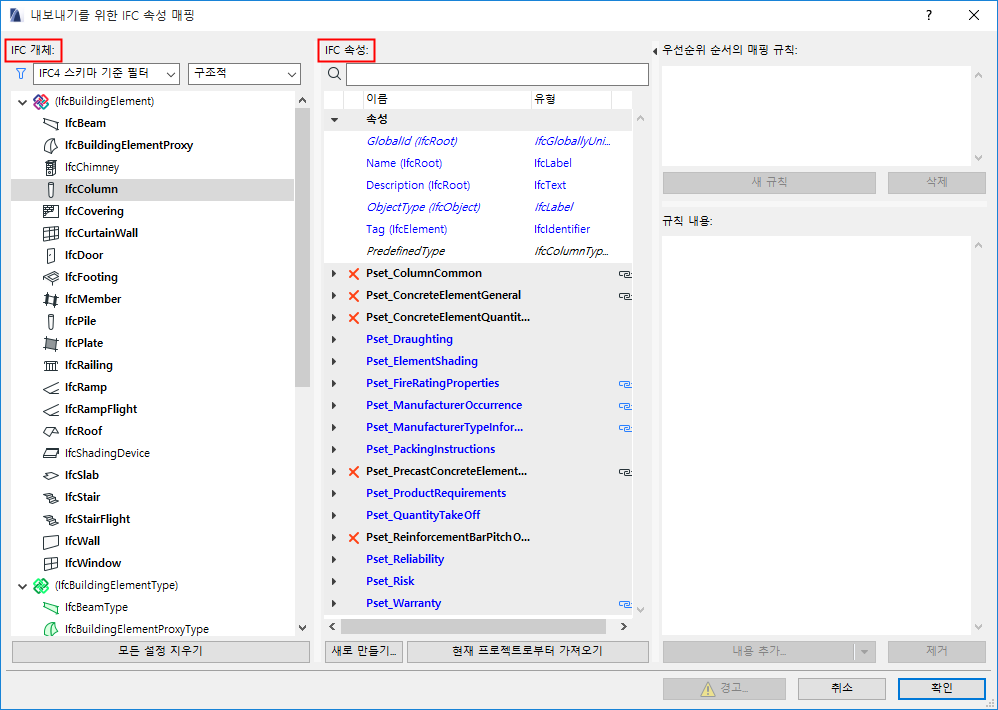998x710 pixels.
Task: Open the IFC4 스키마 기준 필터 dropdown
Action: tap(106, 74)
